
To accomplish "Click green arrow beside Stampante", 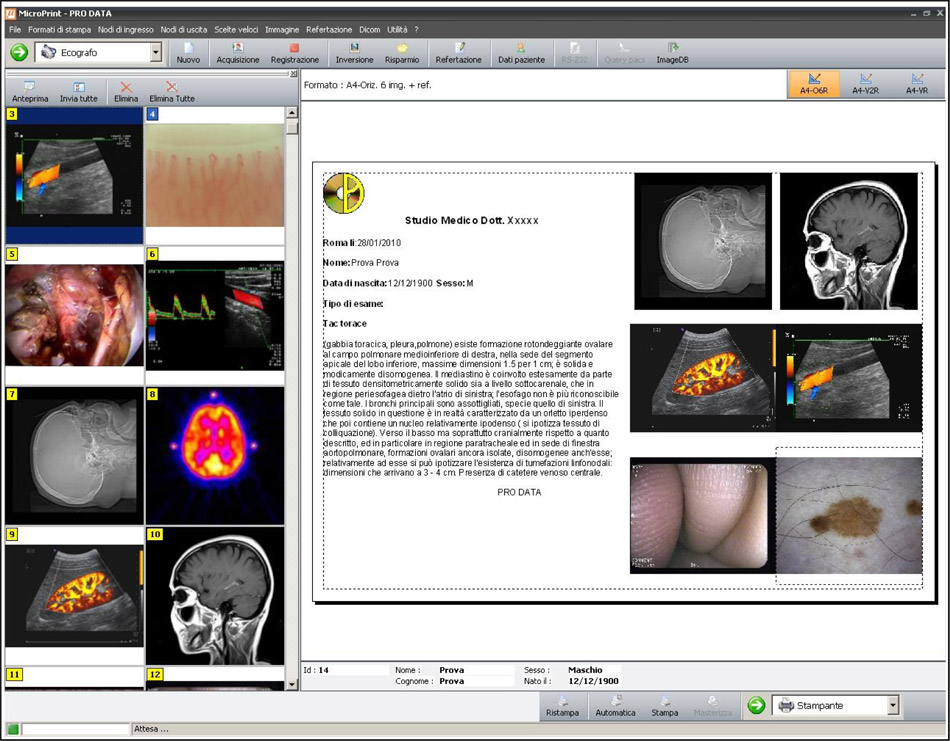I will (x=756, y=705).
